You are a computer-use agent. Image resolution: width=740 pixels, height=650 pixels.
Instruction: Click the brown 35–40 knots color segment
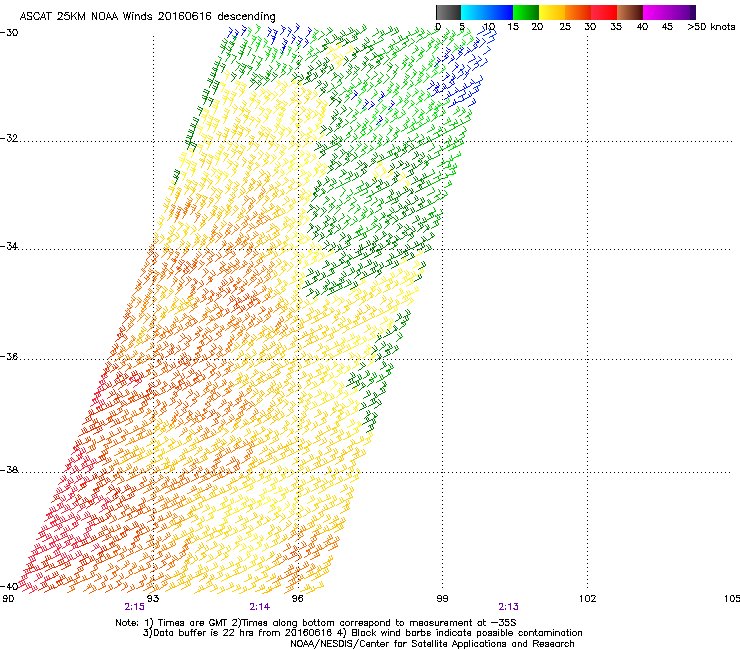pos(630,12)
